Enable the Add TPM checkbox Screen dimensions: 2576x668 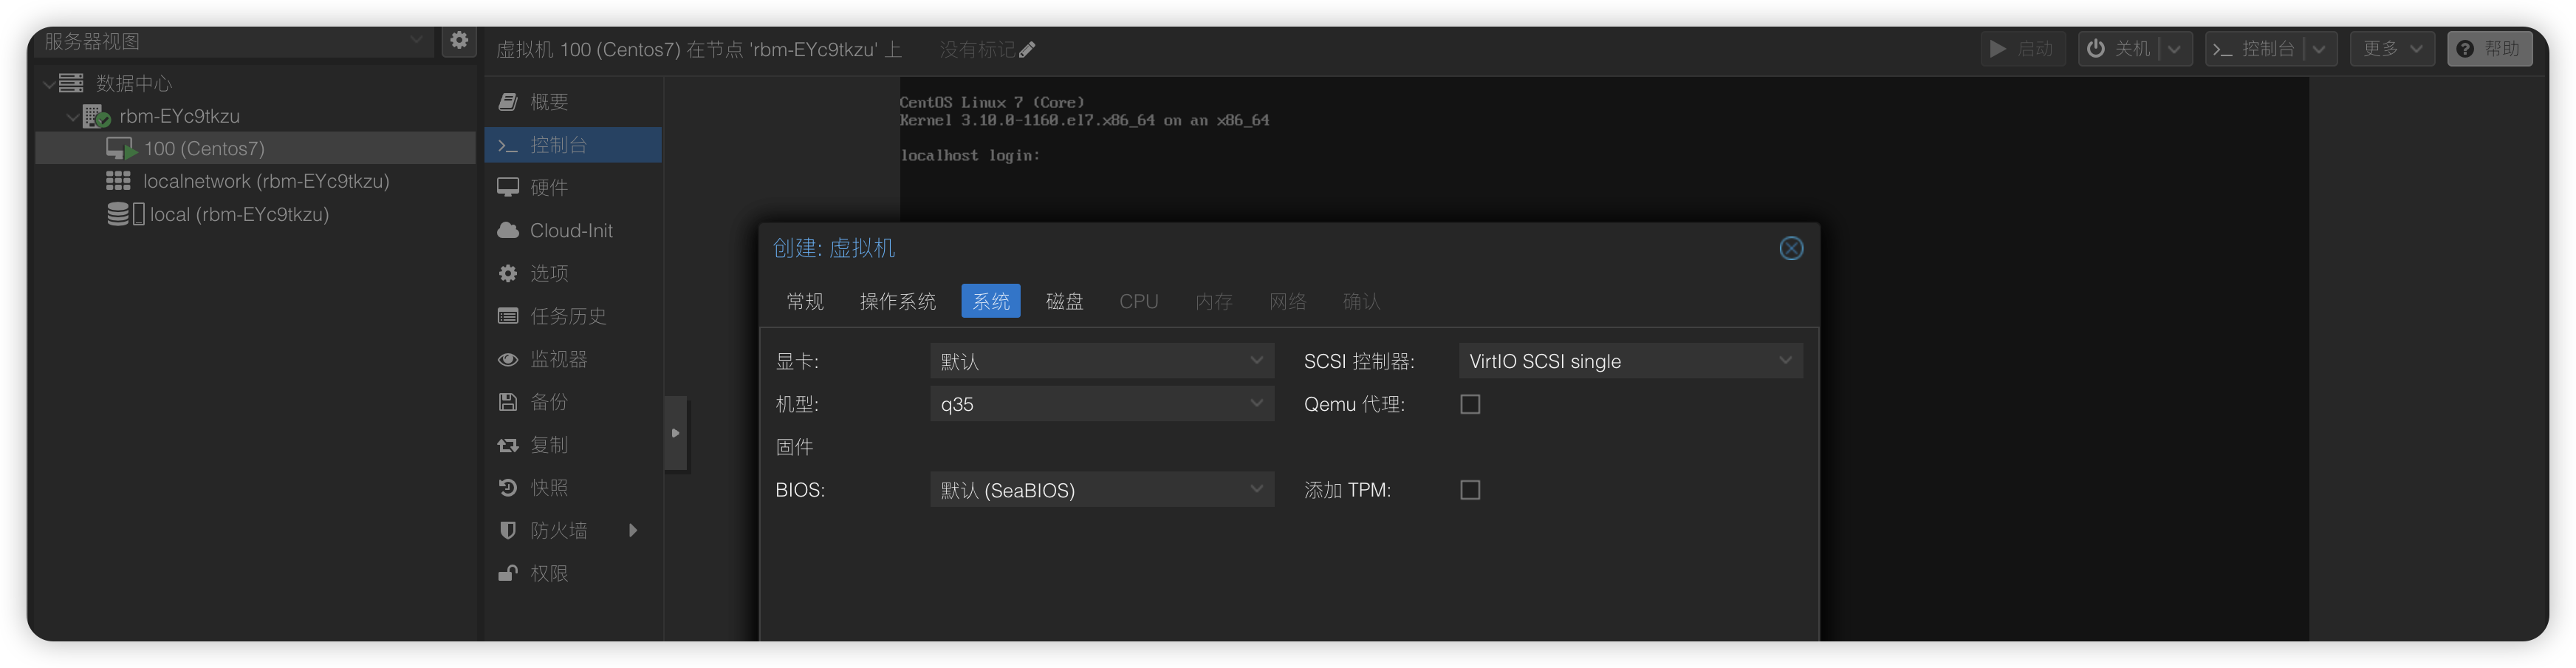[1470, 490]
